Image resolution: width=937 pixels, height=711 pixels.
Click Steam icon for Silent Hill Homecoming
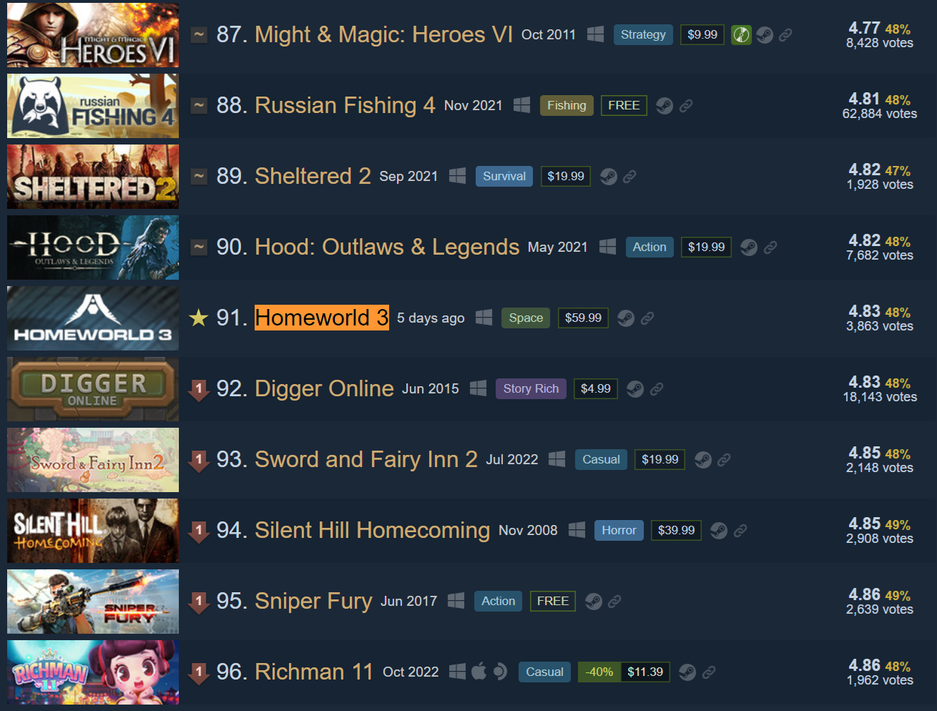pyautogui.click(x=719, y=531)
